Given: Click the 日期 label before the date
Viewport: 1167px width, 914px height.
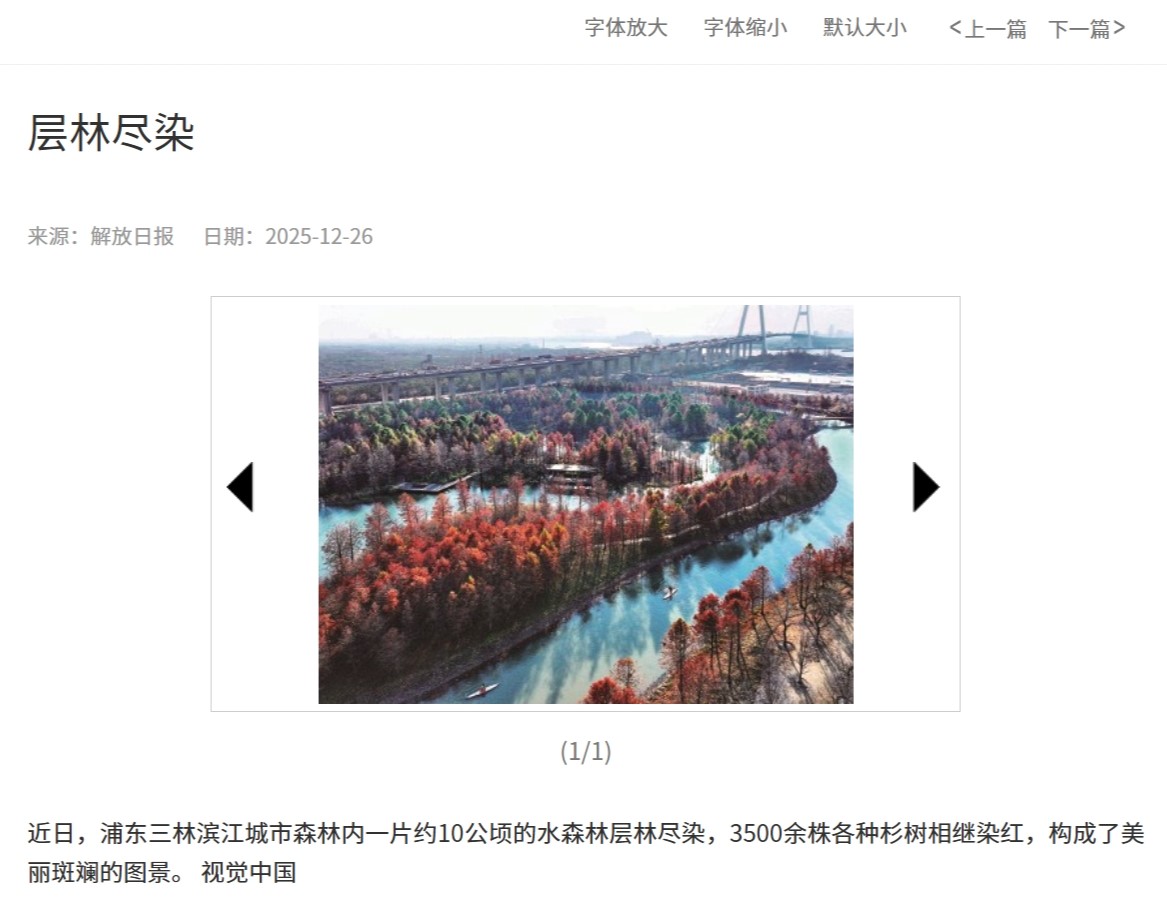Looking at the screenshot, I should 228,236.
